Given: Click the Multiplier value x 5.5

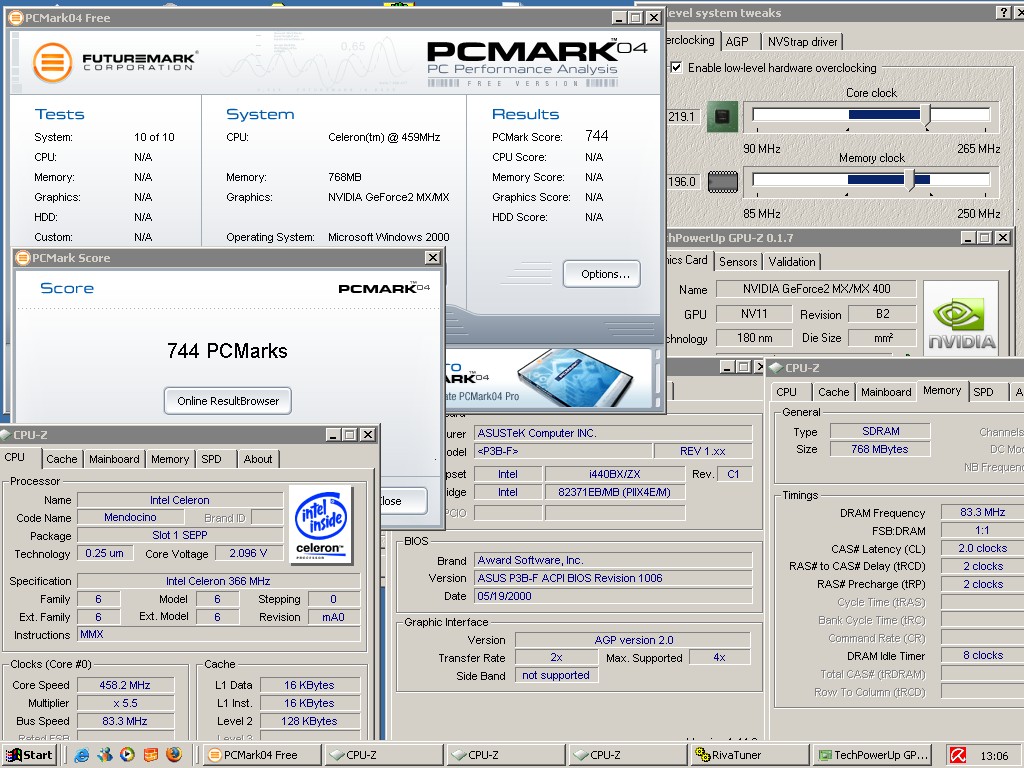Looking at the screenshot, I should point(125,703).
